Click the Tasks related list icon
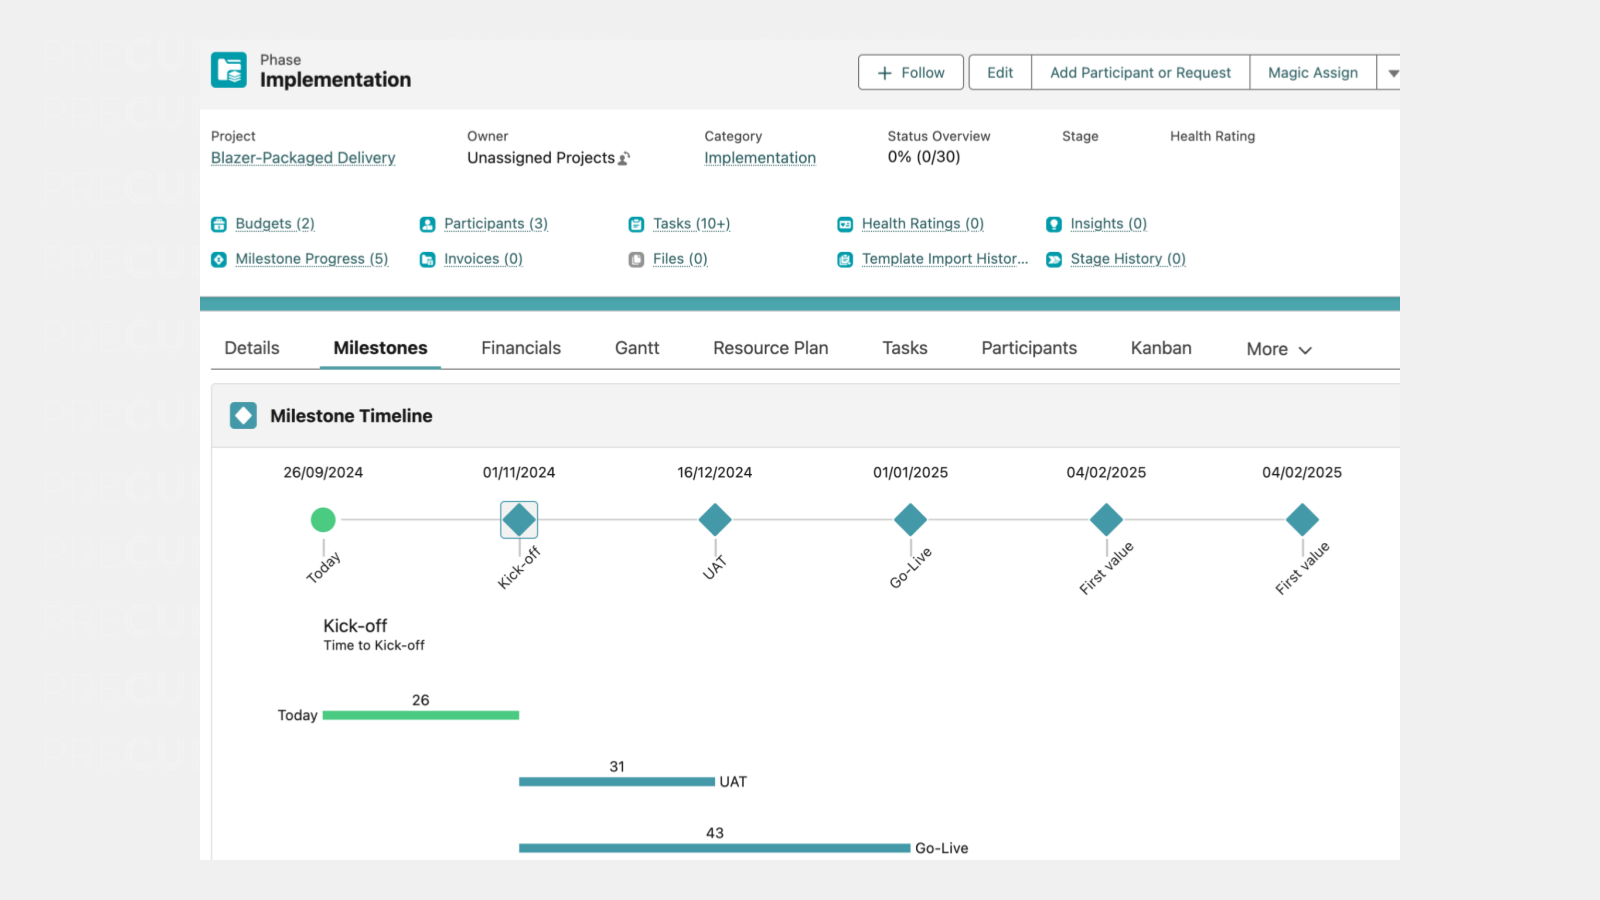This screenshot has height=900, width=1600. (636, 224)
